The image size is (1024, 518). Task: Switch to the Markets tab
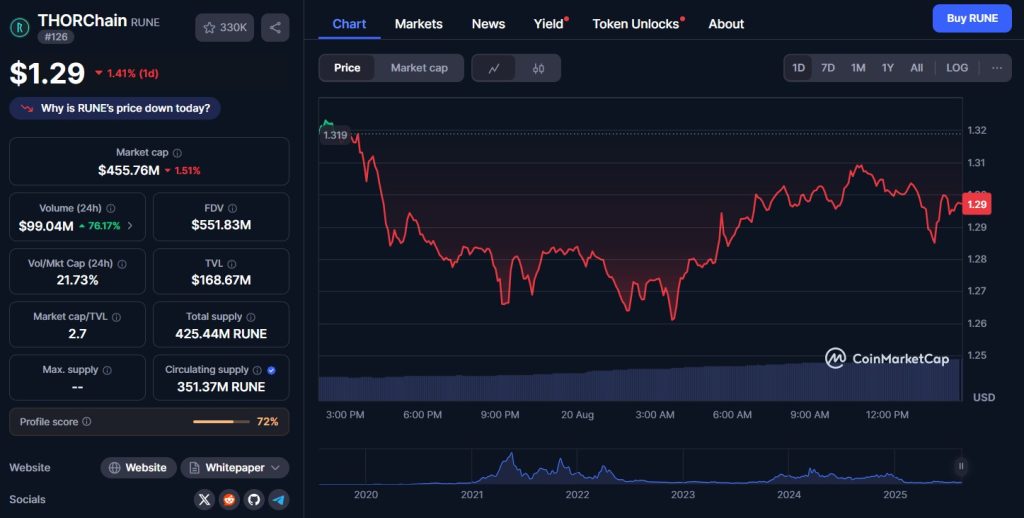pyautogui.click(x=418, y=24)
